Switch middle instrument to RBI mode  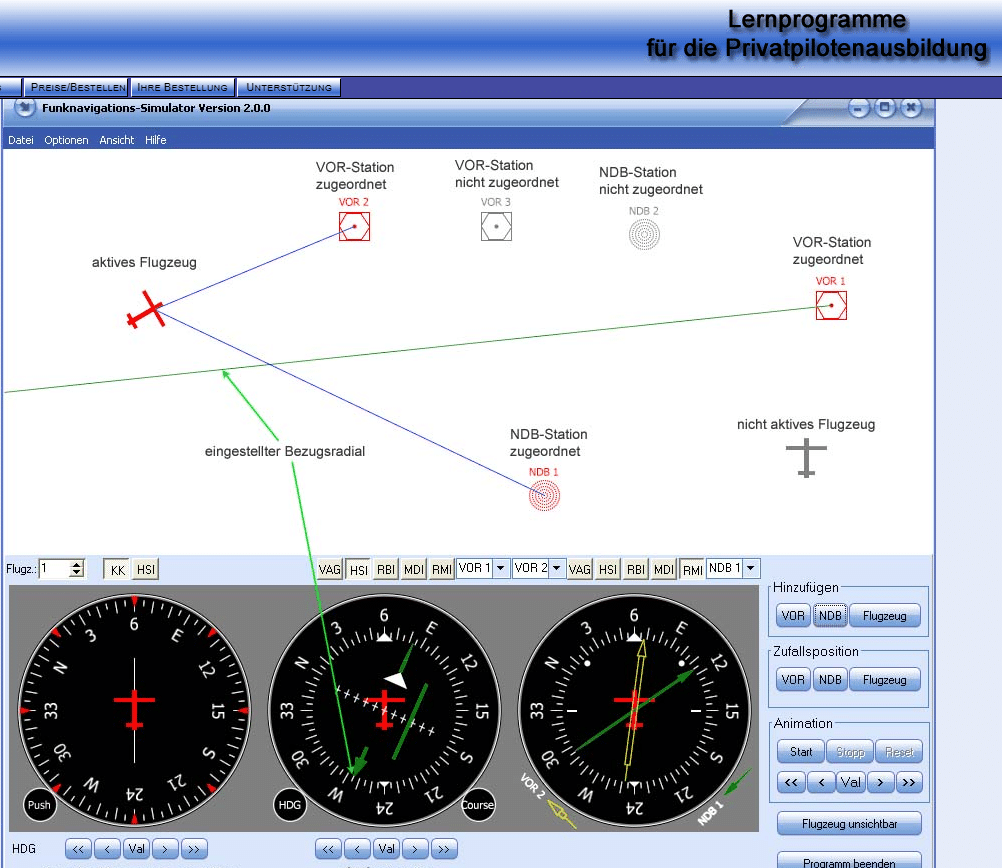(x=386, y=569)
